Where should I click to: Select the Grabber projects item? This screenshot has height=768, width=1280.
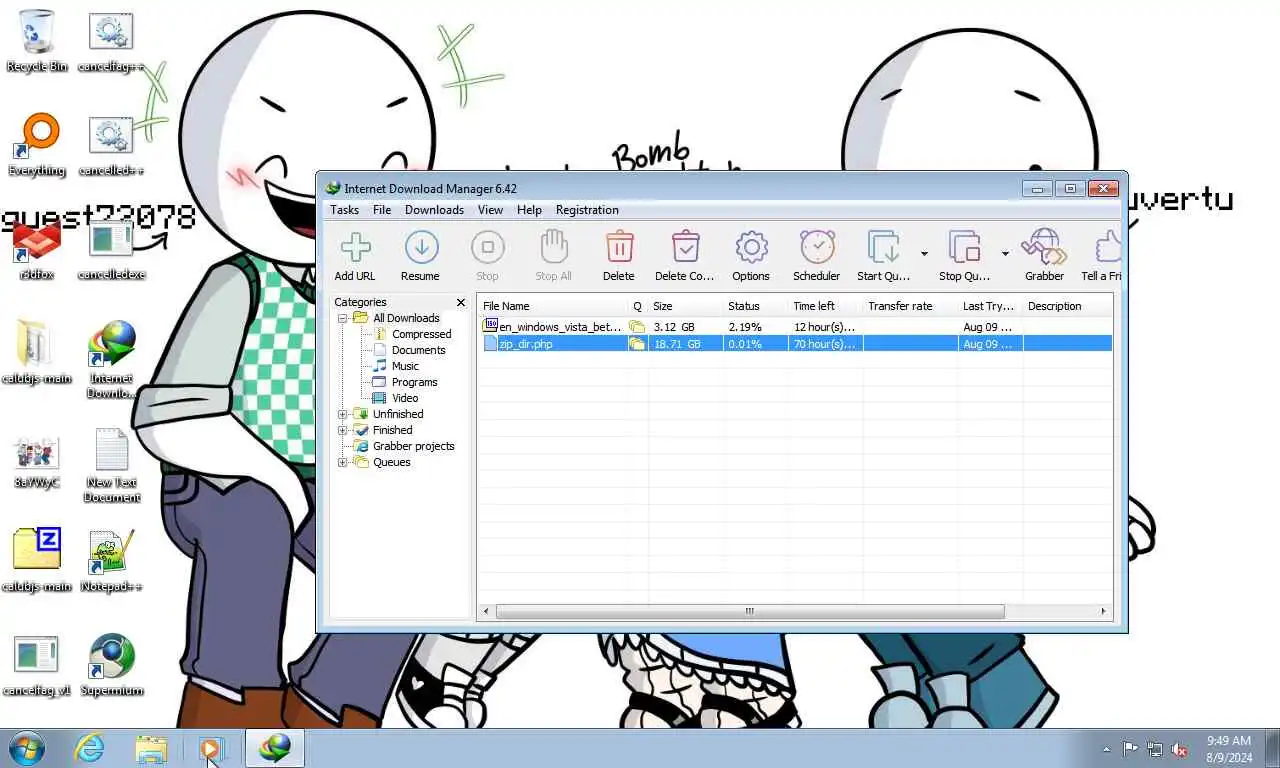pyautogui.click(x=413, y=446)
